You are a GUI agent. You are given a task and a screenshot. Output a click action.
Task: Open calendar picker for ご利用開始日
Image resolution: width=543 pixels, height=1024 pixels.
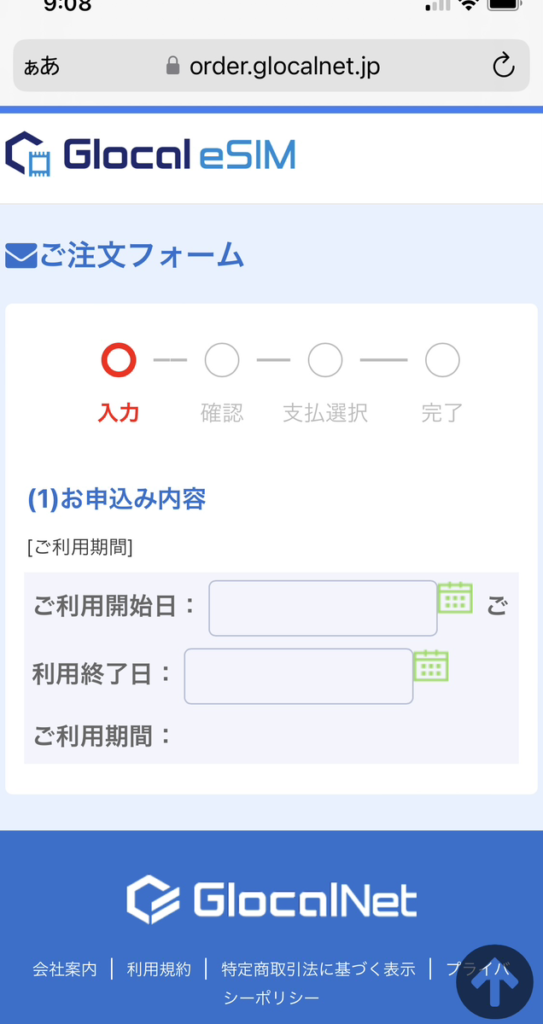pyautogui.click(x=455, y=597)
